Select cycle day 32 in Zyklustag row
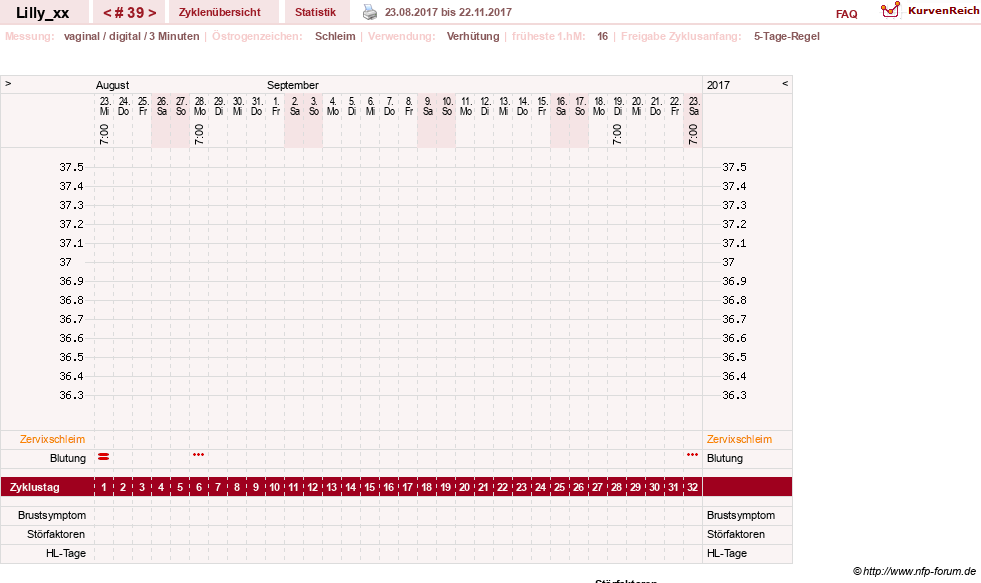981x583 pixels. tap(692, 487)
